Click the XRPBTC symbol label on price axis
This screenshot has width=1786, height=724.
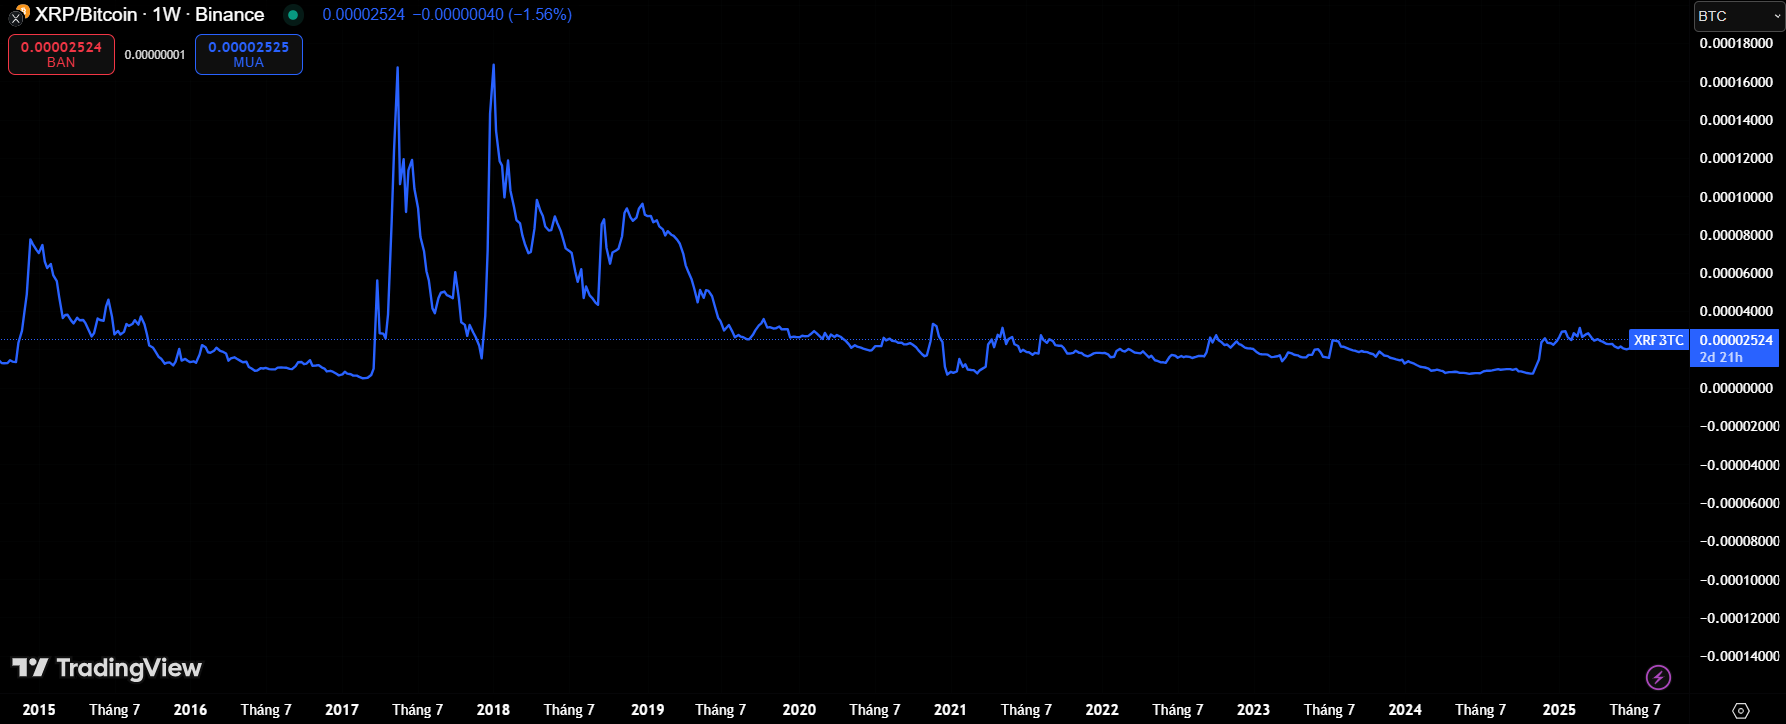click(x=1658, y=340)
